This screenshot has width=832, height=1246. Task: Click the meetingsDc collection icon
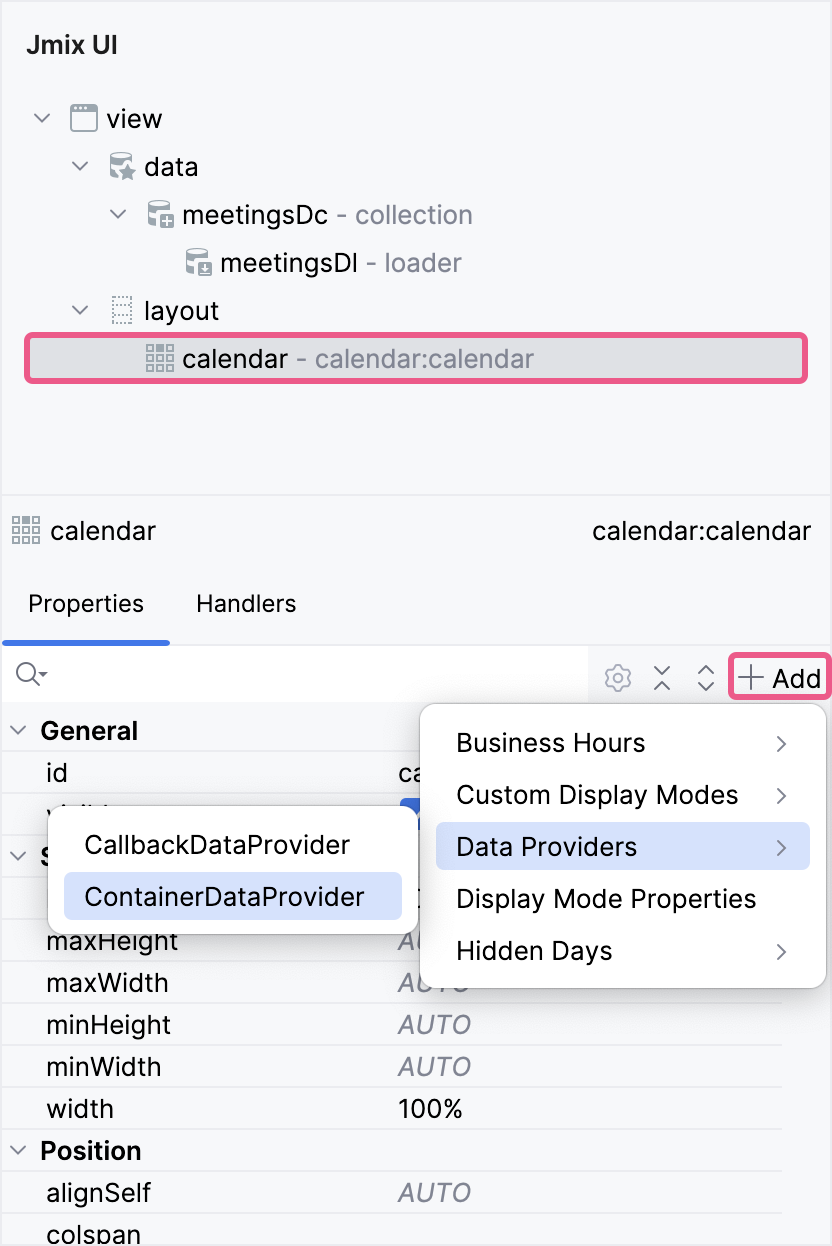(x=161, y=213)
